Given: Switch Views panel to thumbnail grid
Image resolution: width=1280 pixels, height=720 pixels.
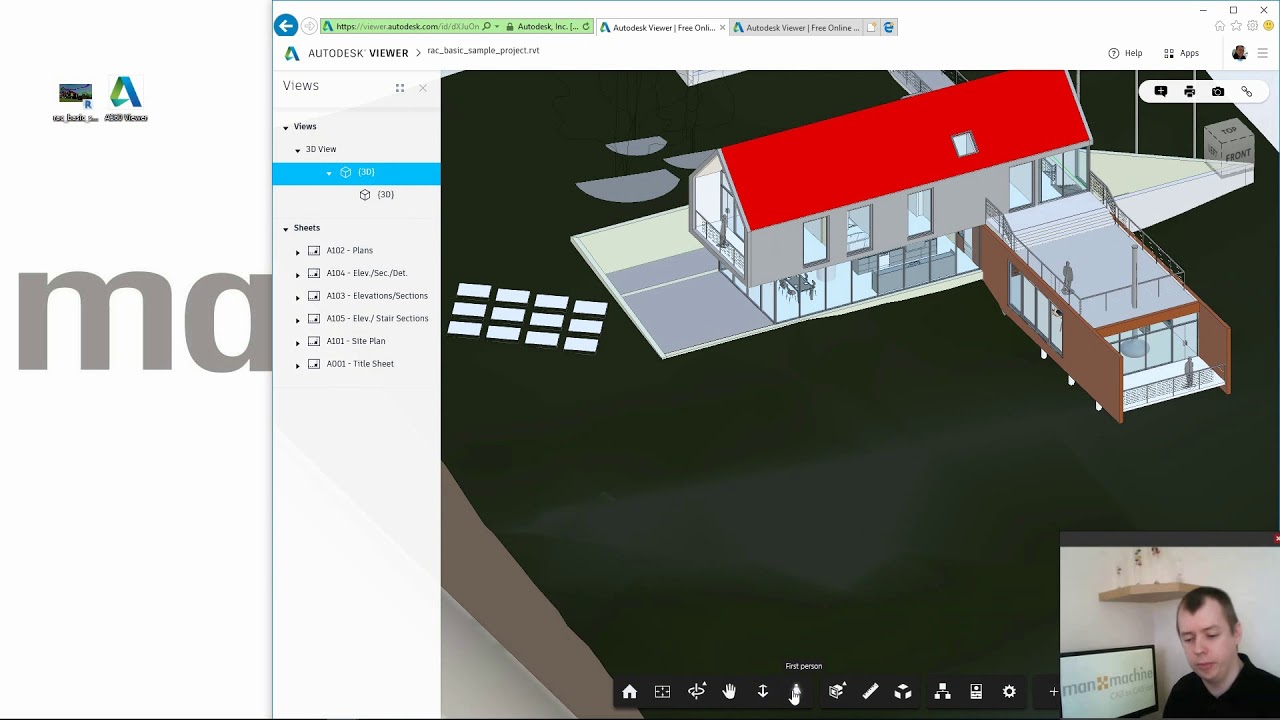Looking at the screenshot, I should pos(400,88).
